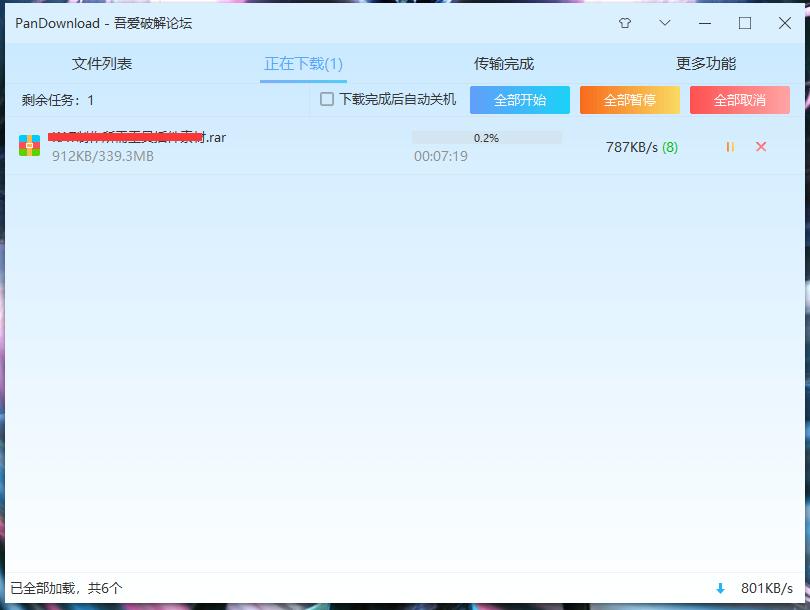
Task: Select the 正在下载(1) tab
Action: (x=303, y=64)
